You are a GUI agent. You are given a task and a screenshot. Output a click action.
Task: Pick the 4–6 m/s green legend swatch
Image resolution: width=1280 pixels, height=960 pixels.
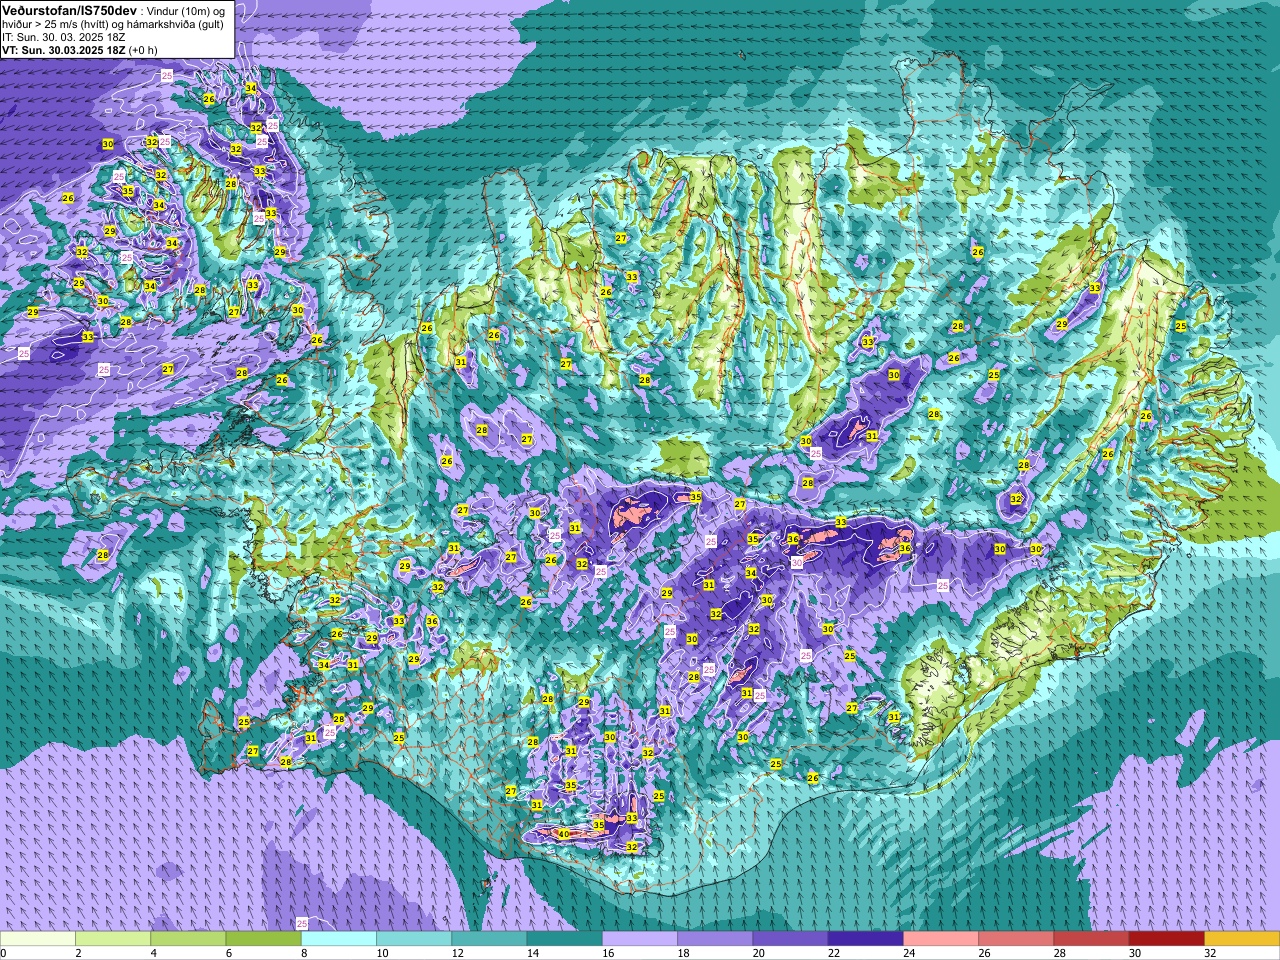(188, 939)
